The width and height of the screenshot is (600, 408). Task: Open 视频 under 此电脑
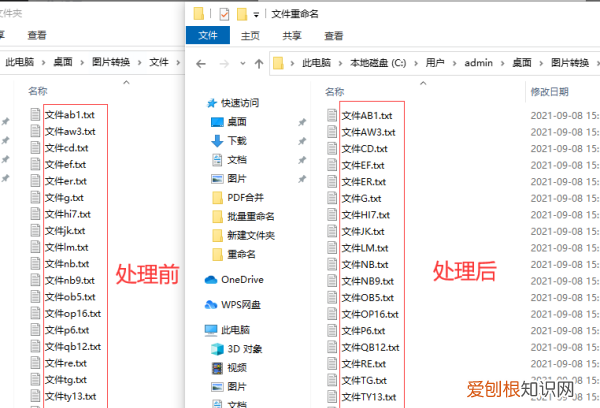pos(237,368)
